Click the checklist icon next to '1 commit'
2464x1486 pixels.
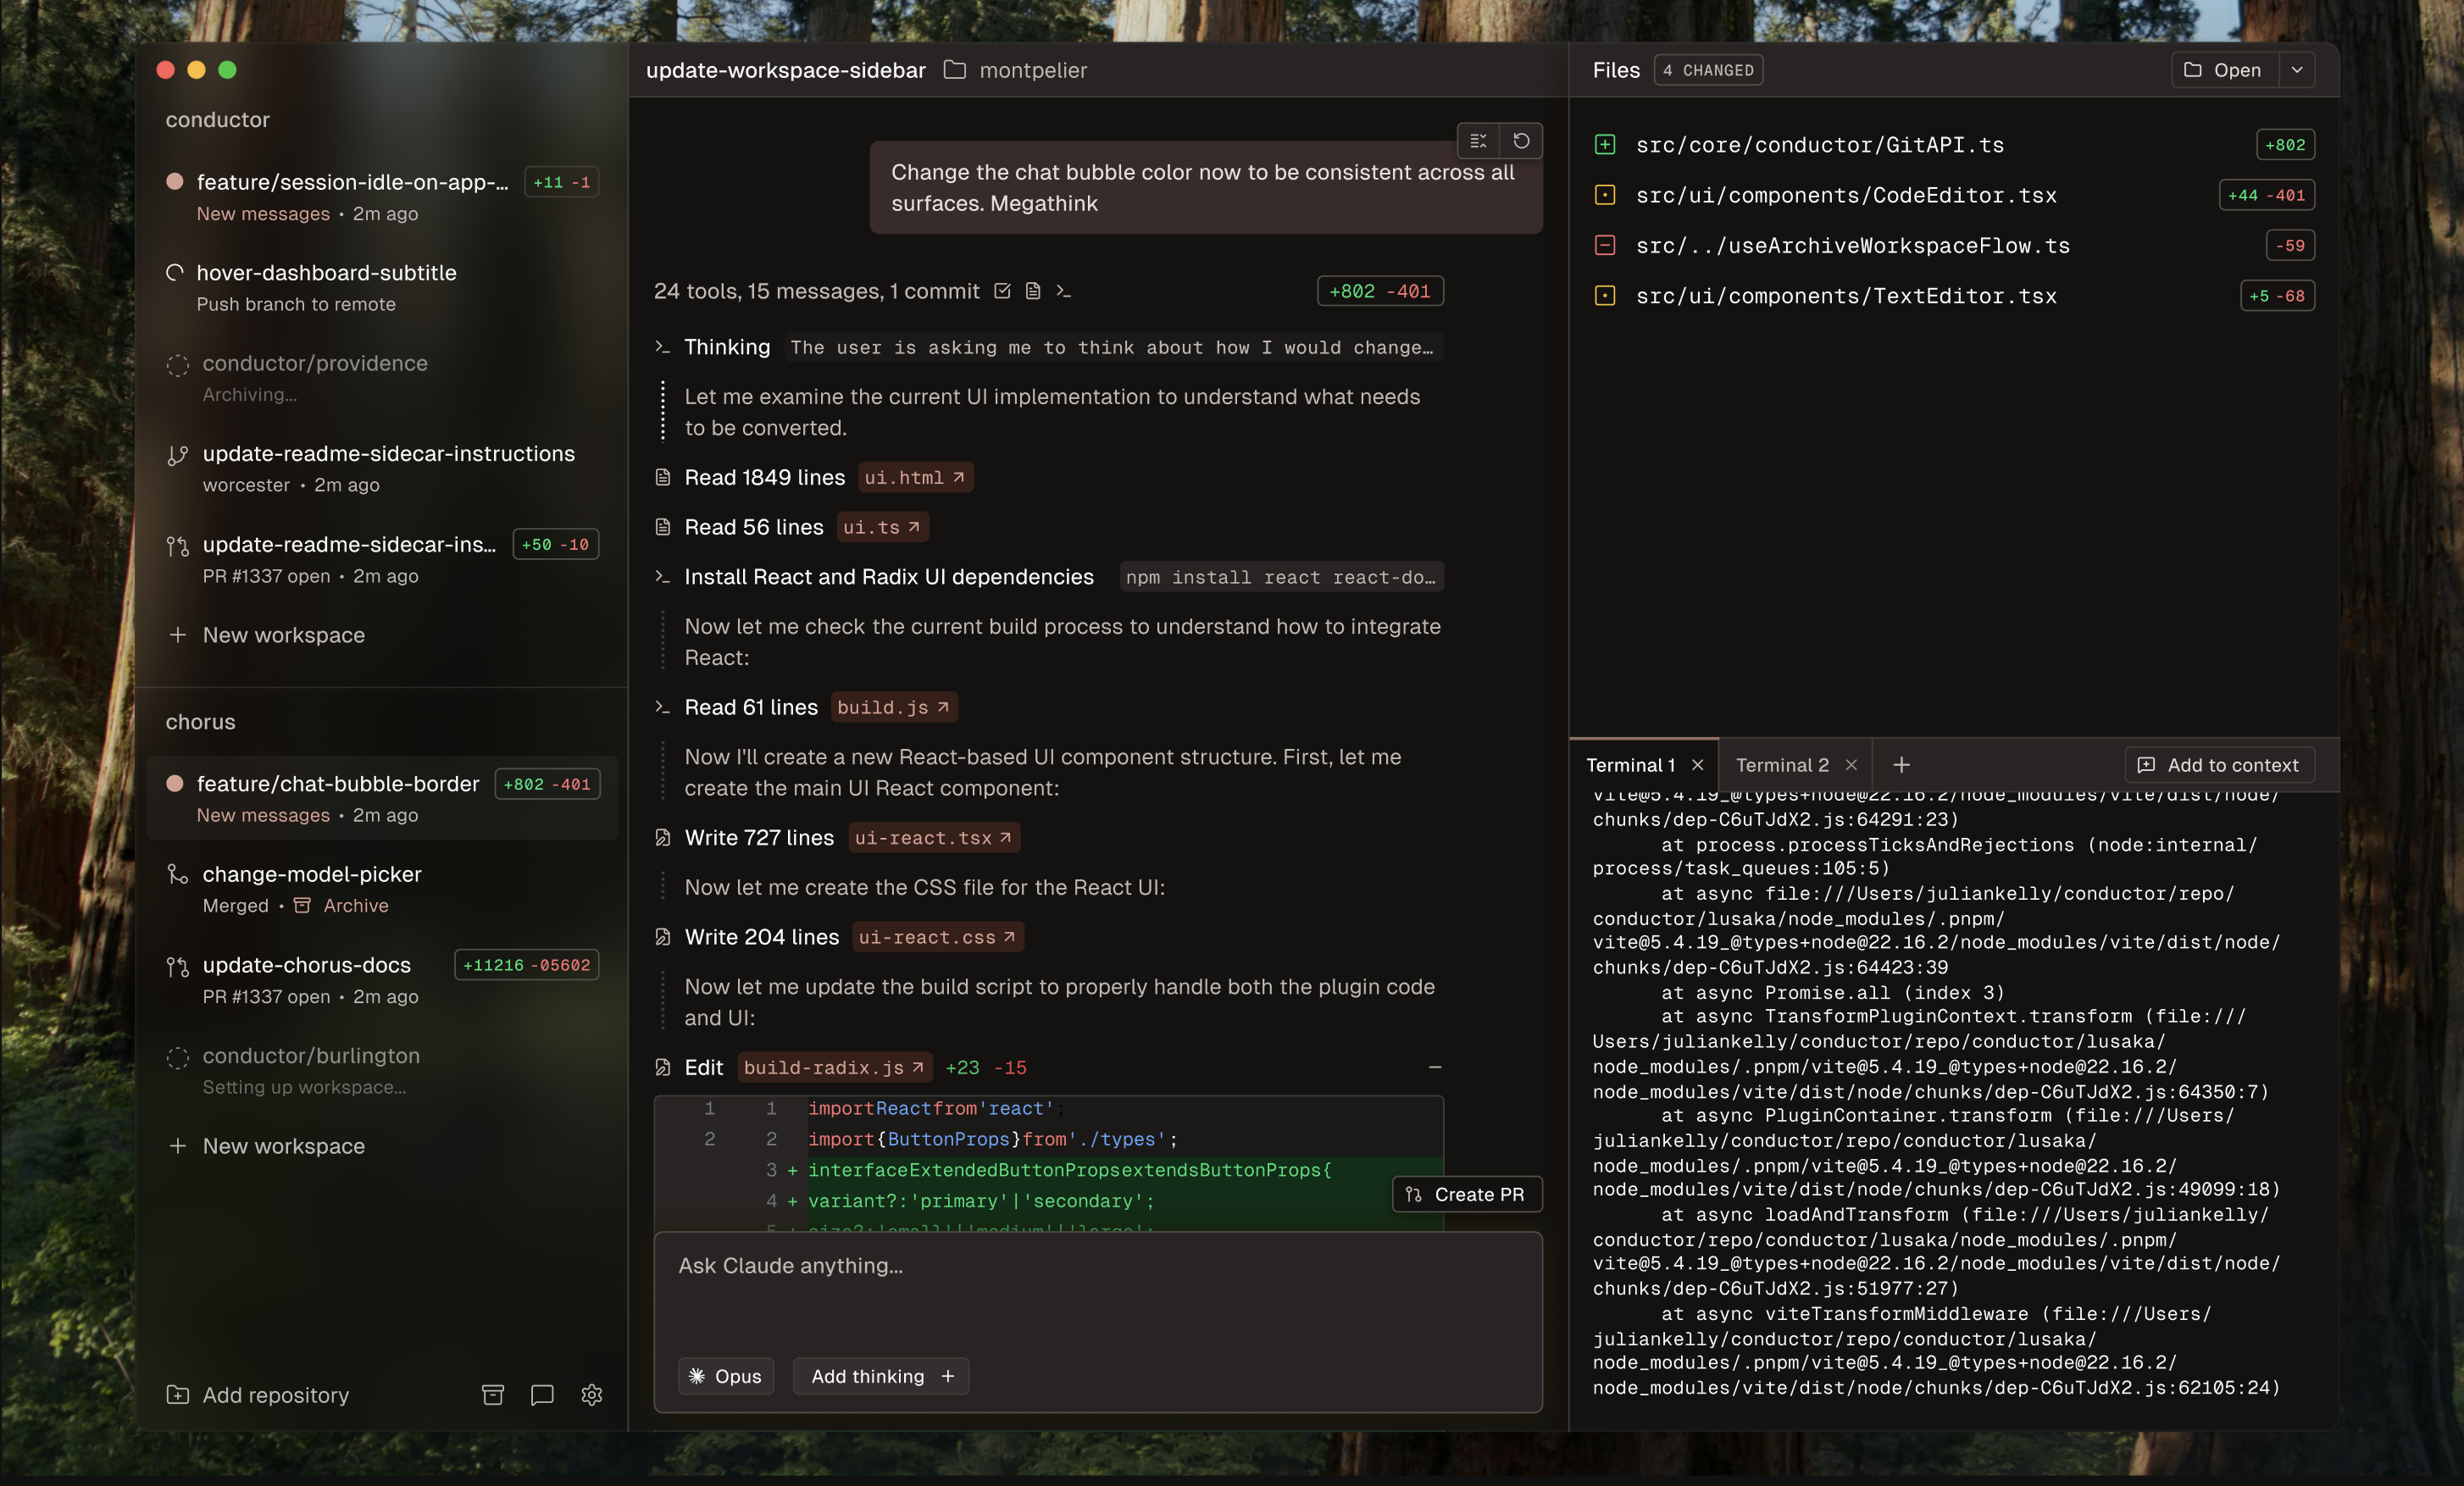(x=1002, y=291)
